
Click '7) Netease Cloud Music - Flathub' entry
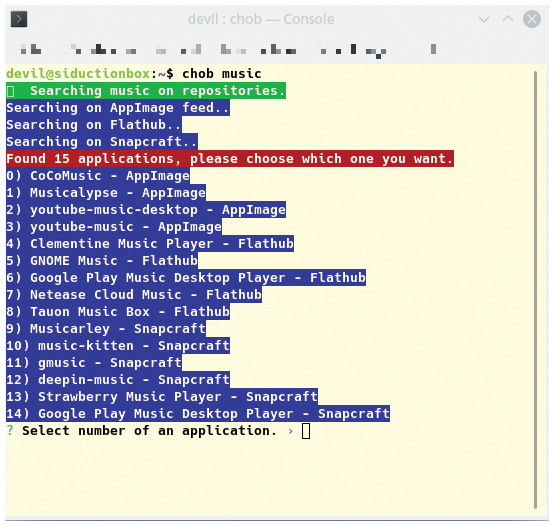(x=134, y=294)
